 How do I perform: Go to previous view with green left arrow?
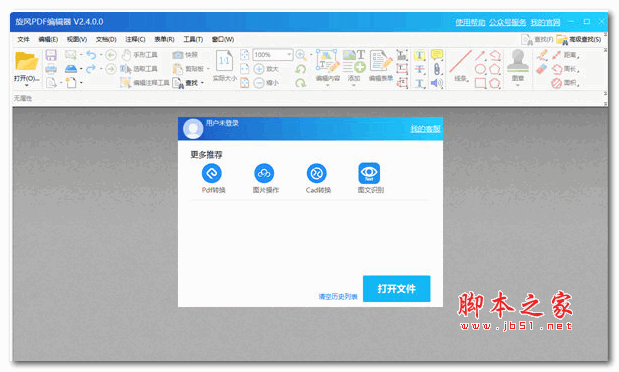111,55
